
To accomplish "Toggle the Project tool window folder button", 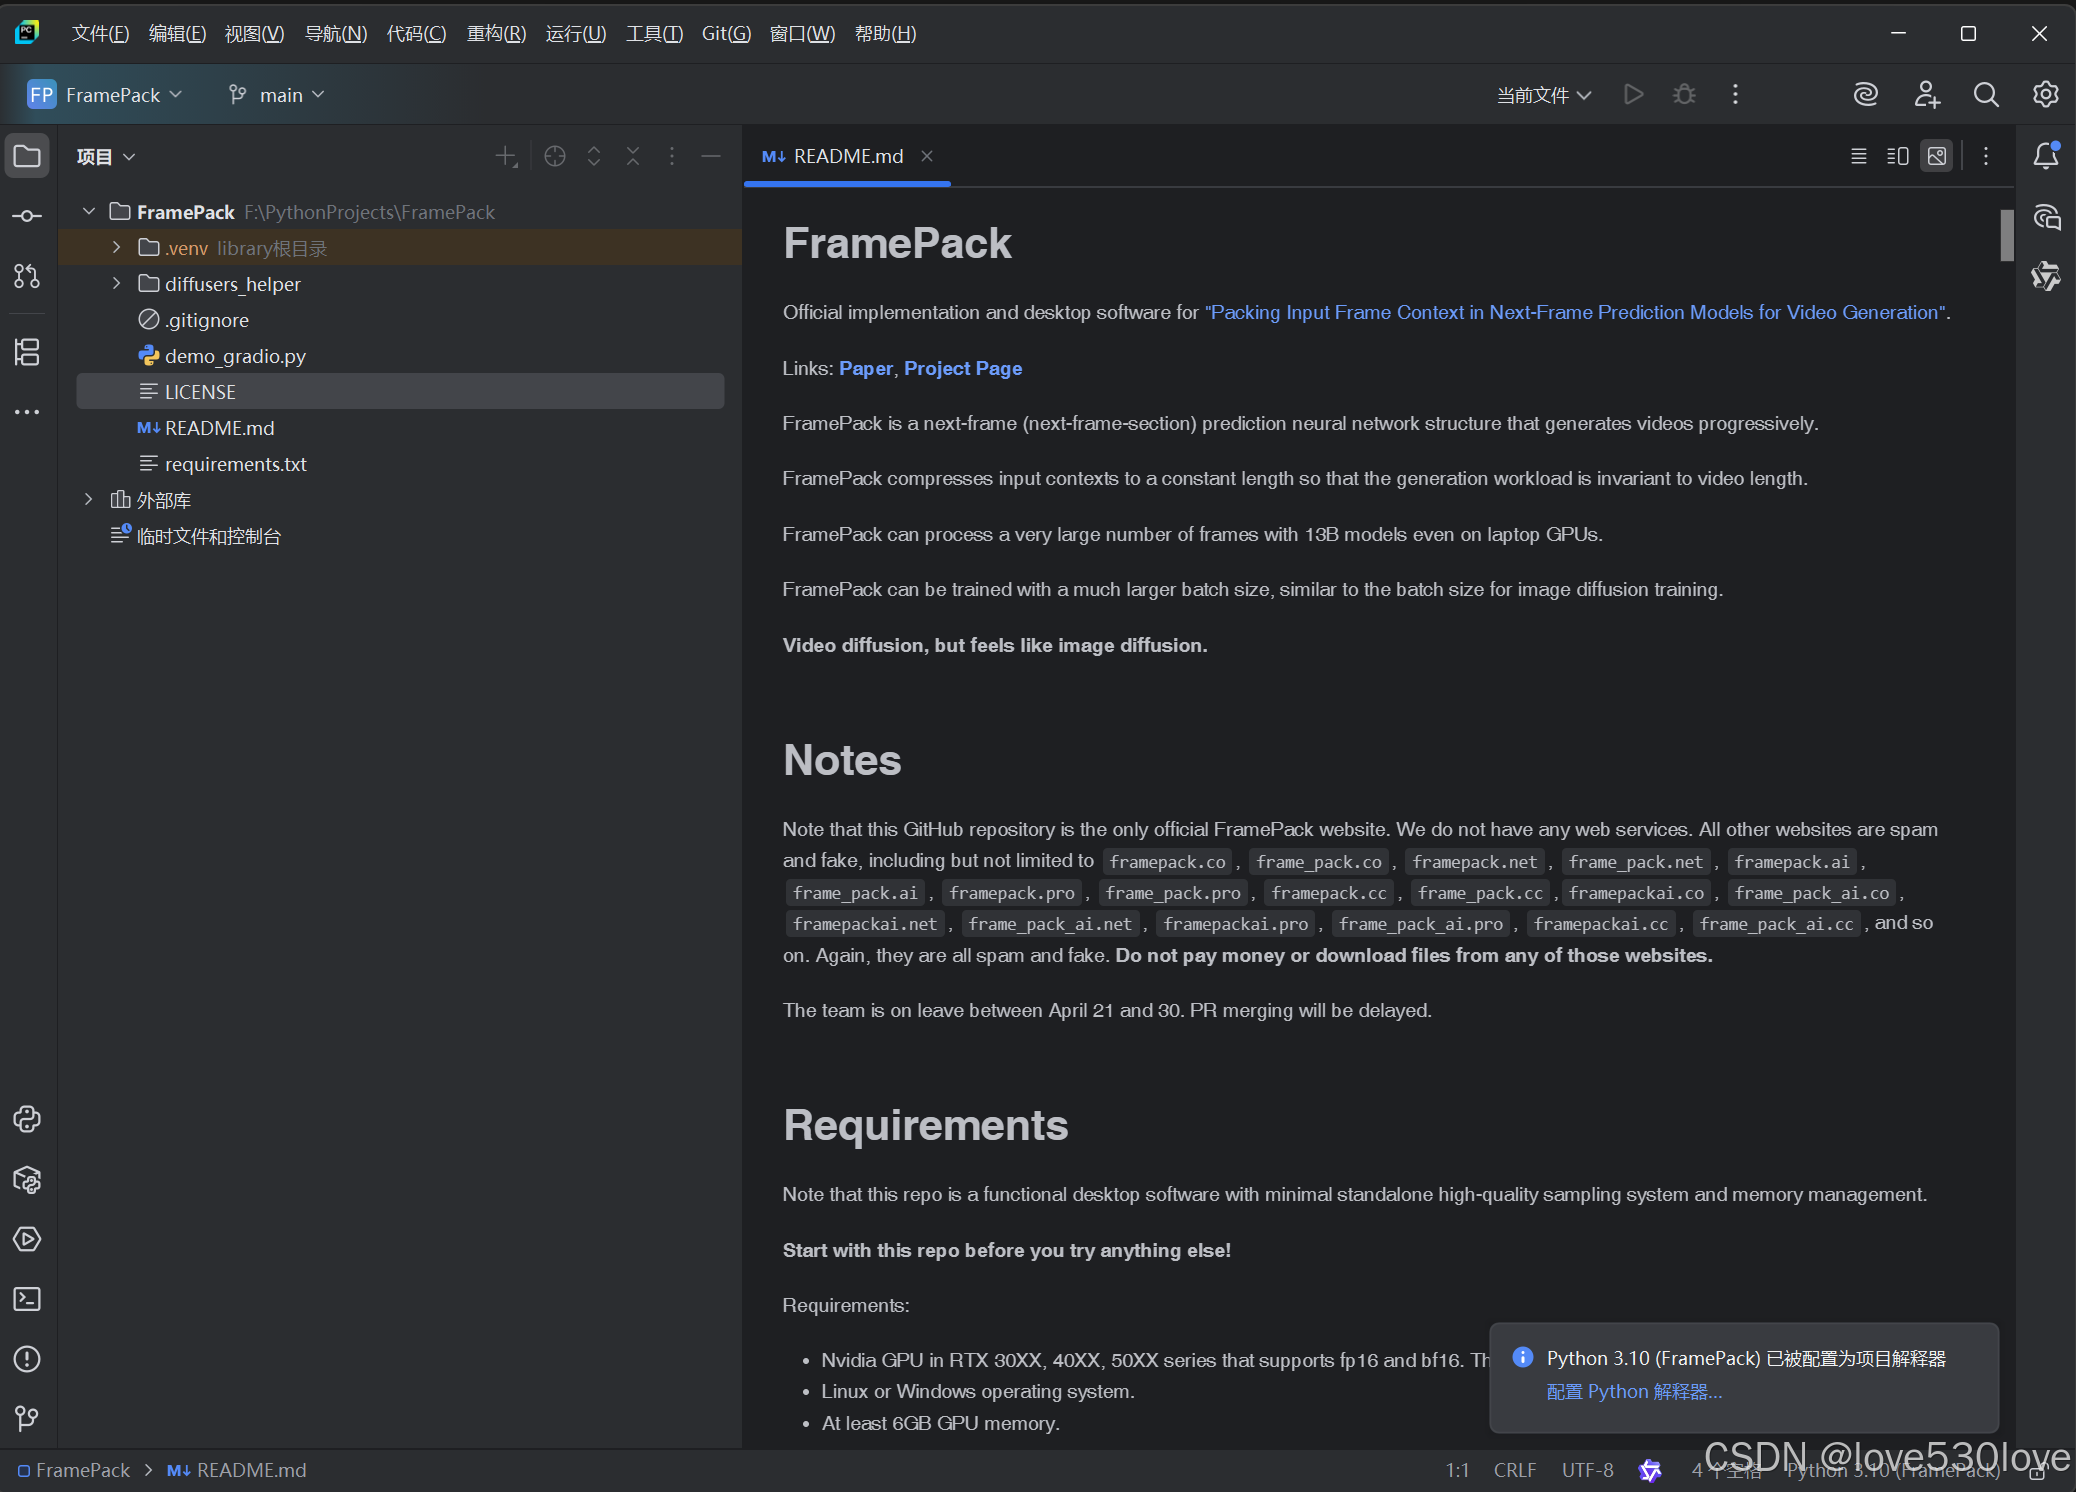I will (27, 156).
